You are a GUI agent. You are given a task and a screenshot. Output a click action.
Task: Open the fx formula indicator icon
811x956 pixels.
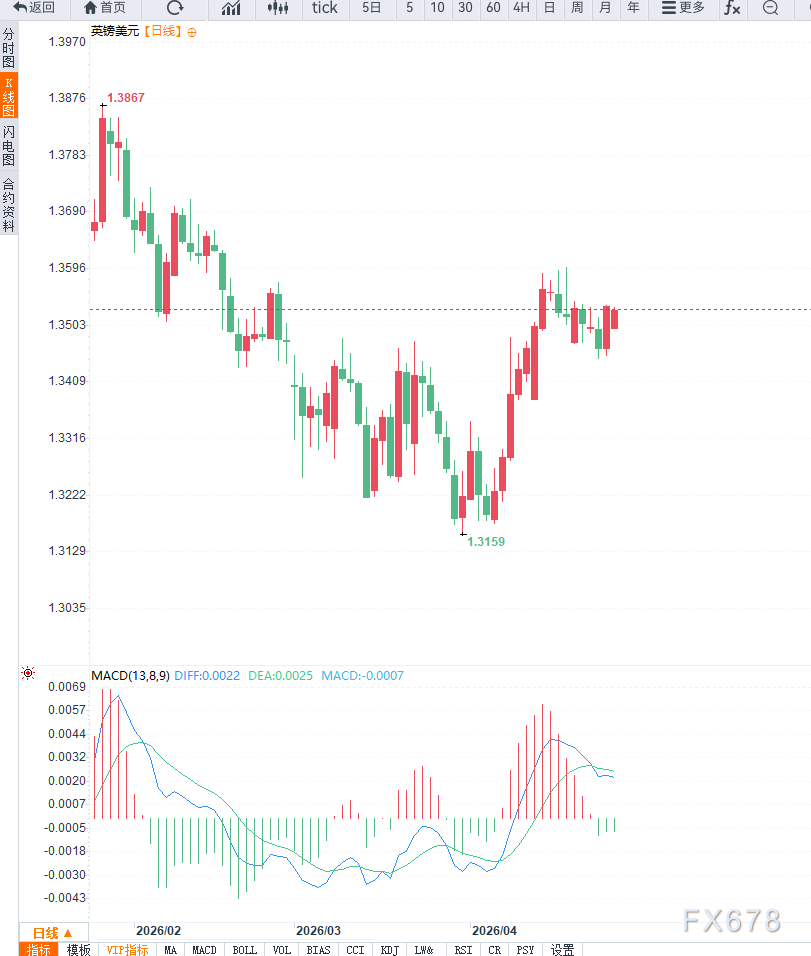tap(732, 8)
